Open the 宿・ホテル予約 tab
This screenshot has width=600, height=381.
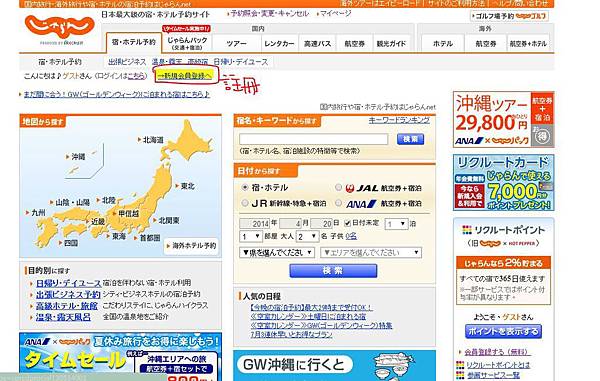[x=134, y=42]
